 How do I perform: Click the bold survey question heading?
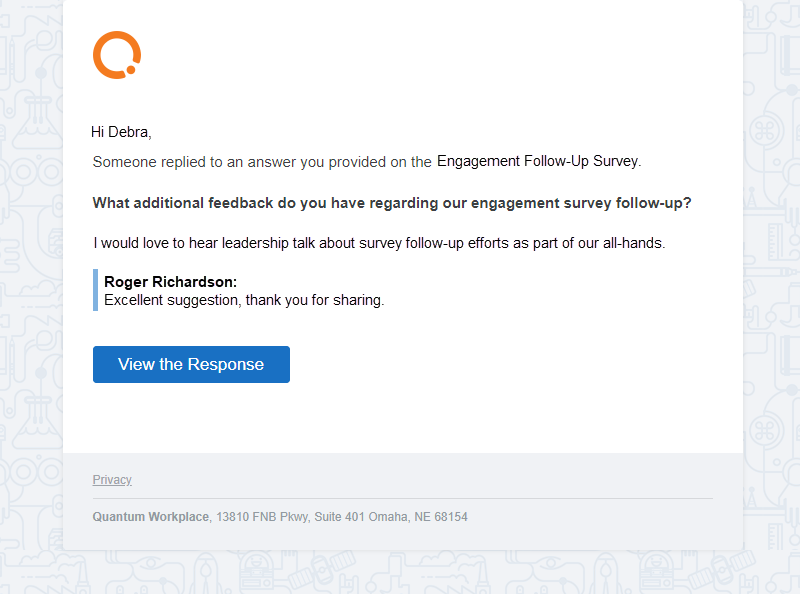392,203
